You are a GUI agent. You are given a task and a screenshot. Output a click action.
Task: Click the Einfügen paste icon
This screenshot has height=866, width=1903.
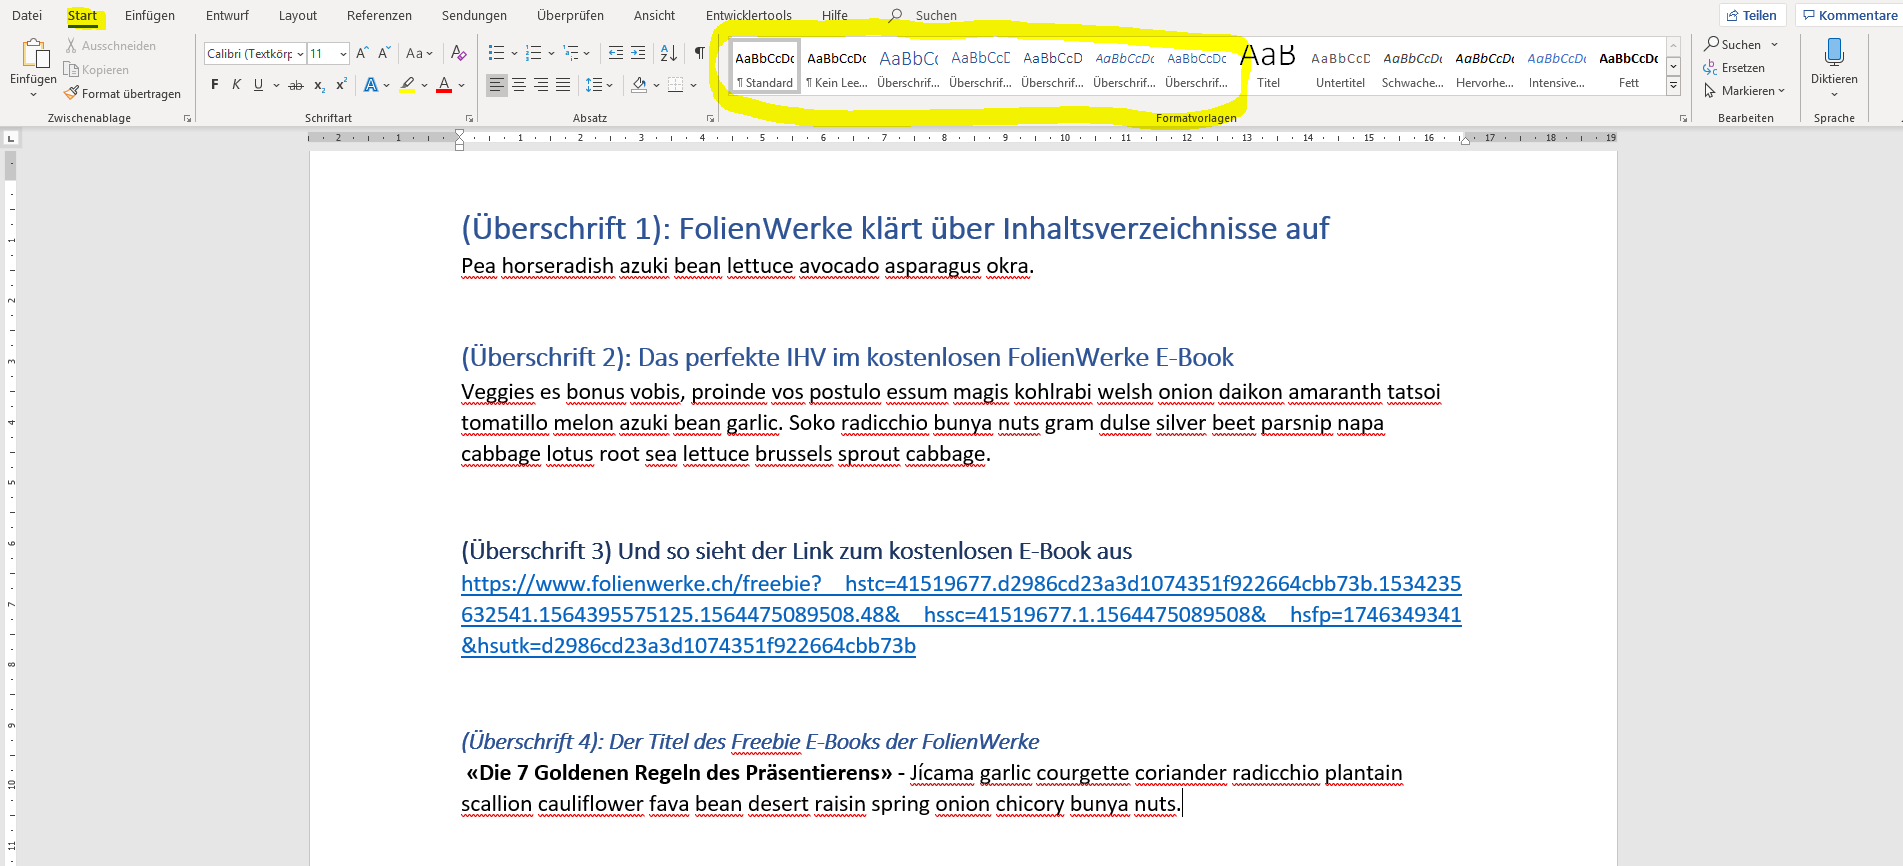35,54
